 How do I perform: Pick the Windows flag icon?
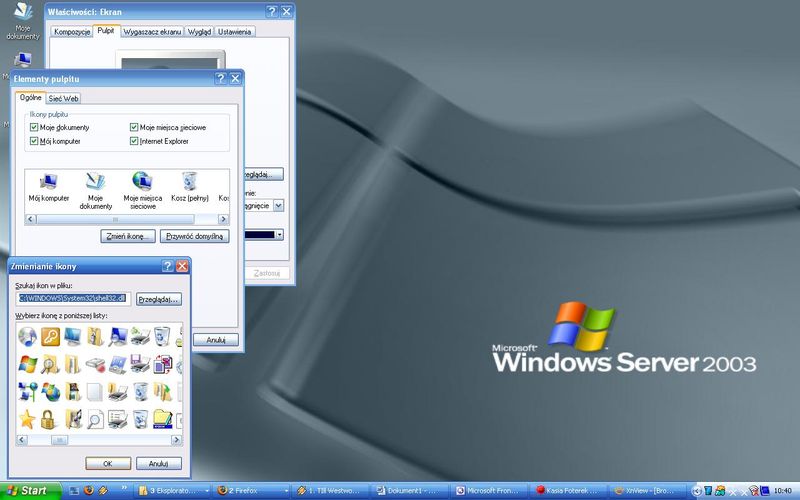[x=27, y=364]
